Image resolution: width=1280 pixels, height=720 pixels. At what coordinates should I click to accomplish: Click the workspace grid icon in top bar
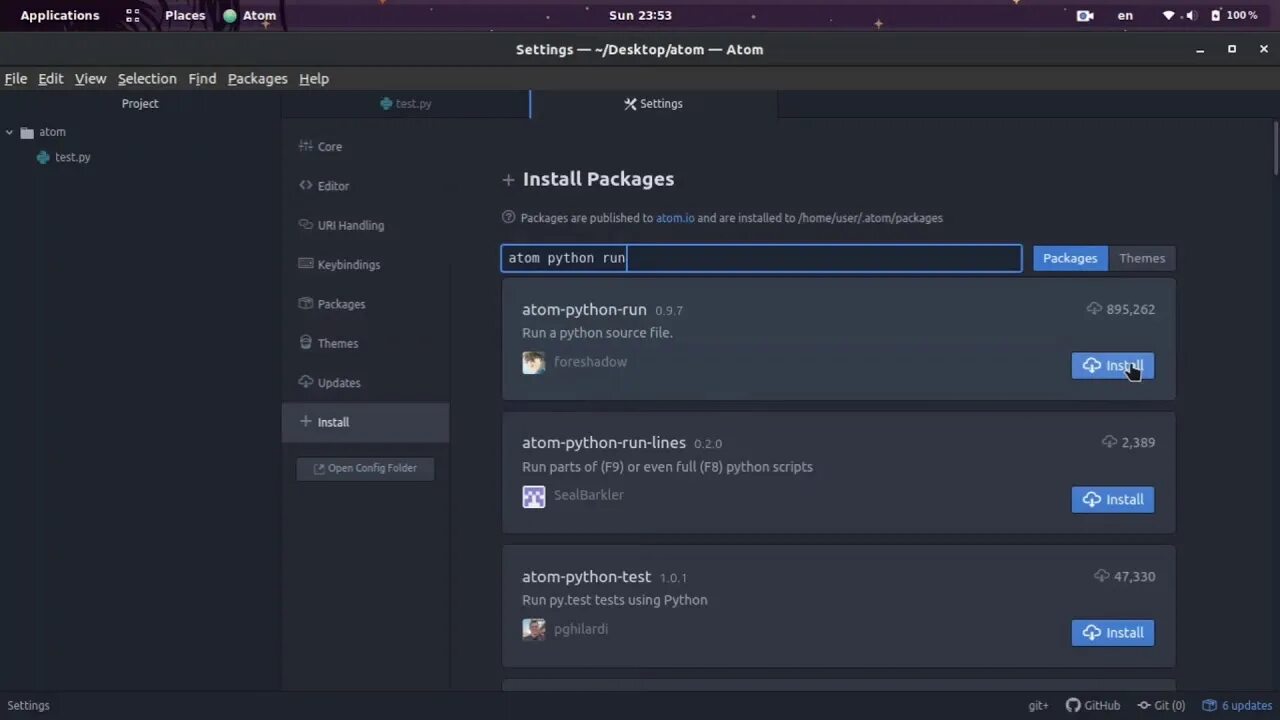click(133, 15)
